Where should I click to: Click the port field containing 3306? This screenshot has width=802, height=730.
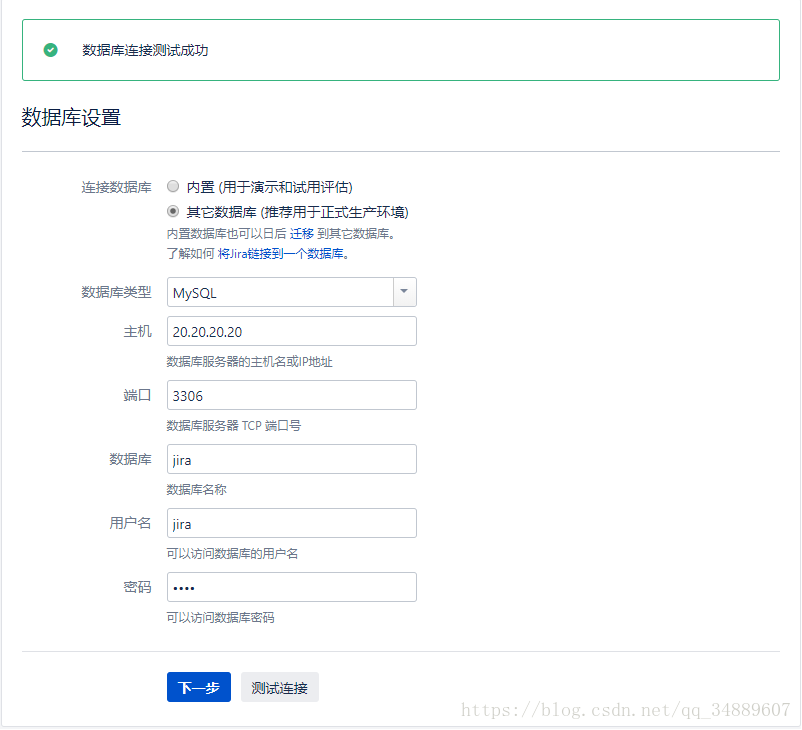(x=292, y=395)
